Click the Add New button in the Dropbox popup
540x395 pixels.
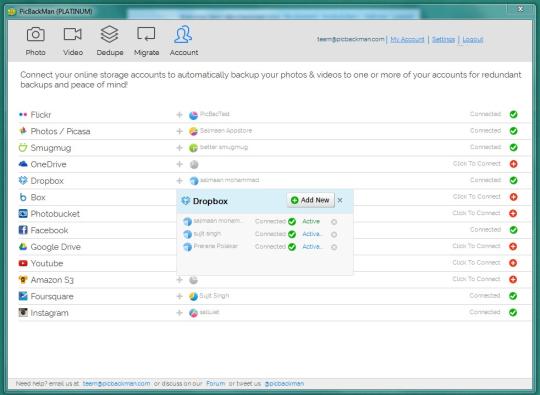coord(310,200)
